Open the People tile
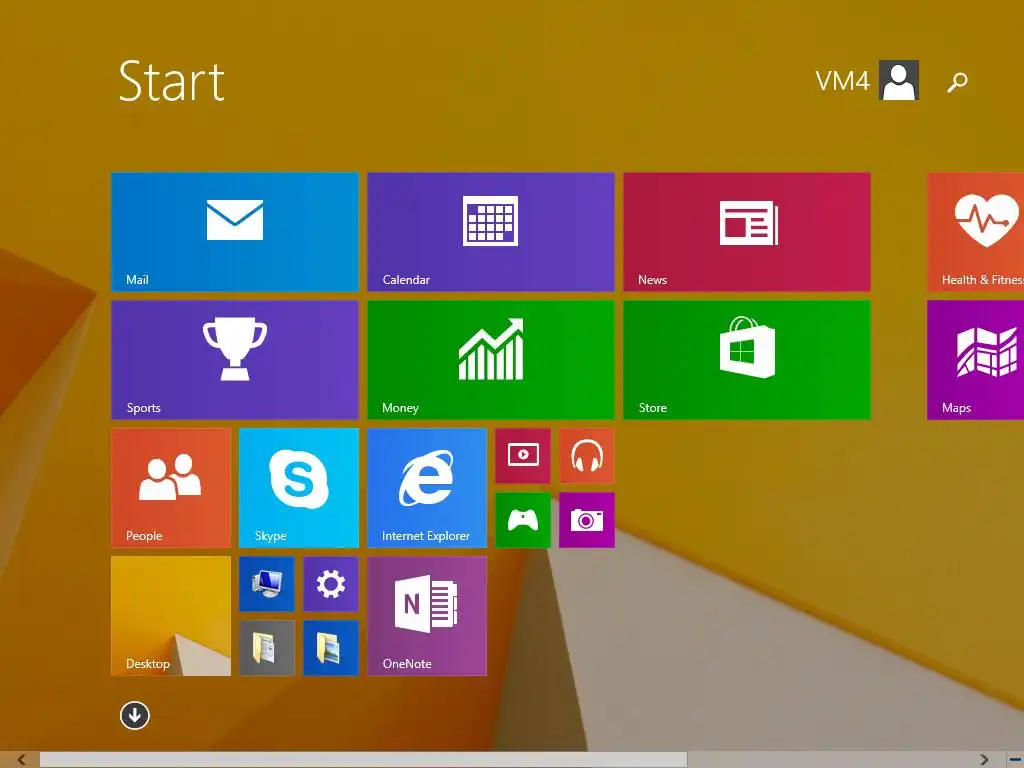Screen dimensions: 1024x768 pos(171,488)
